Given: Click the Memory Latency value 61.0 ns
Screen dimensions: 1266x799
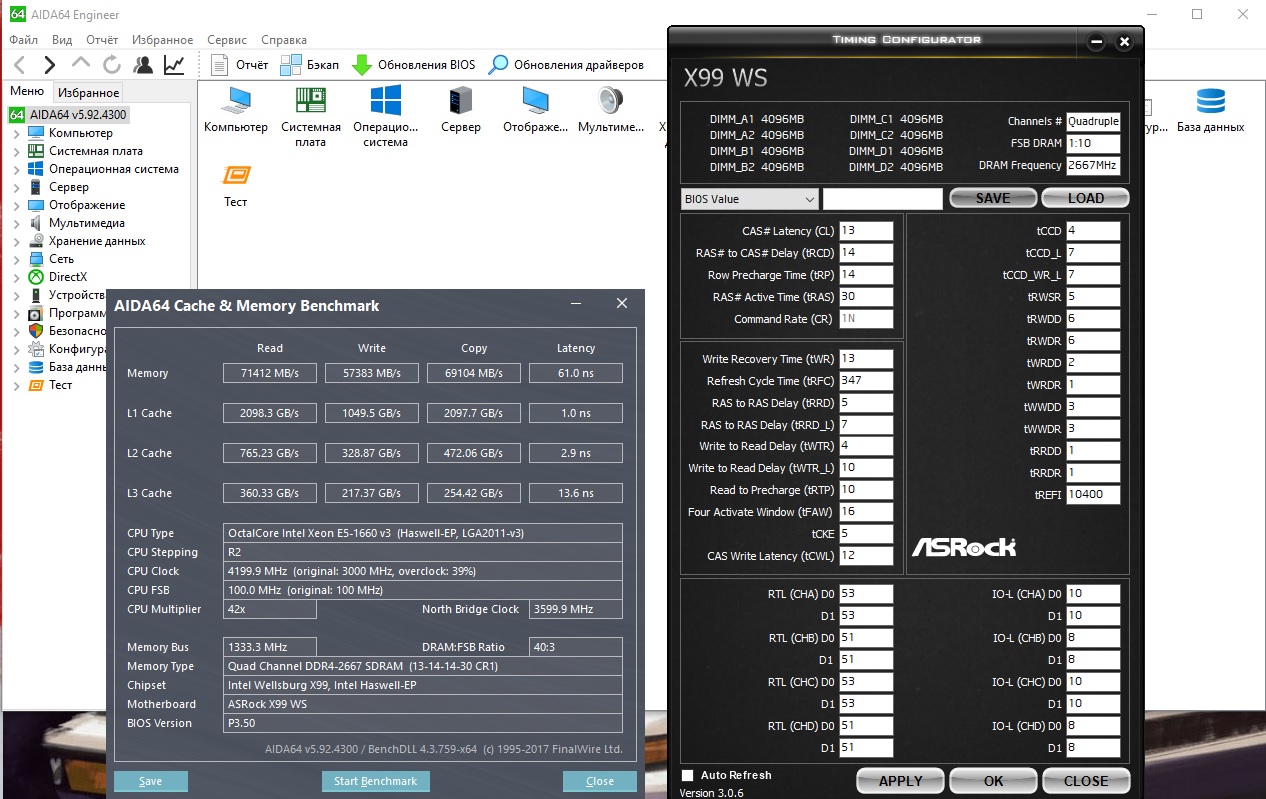Looking at the screenshot, I should (576, 373).
